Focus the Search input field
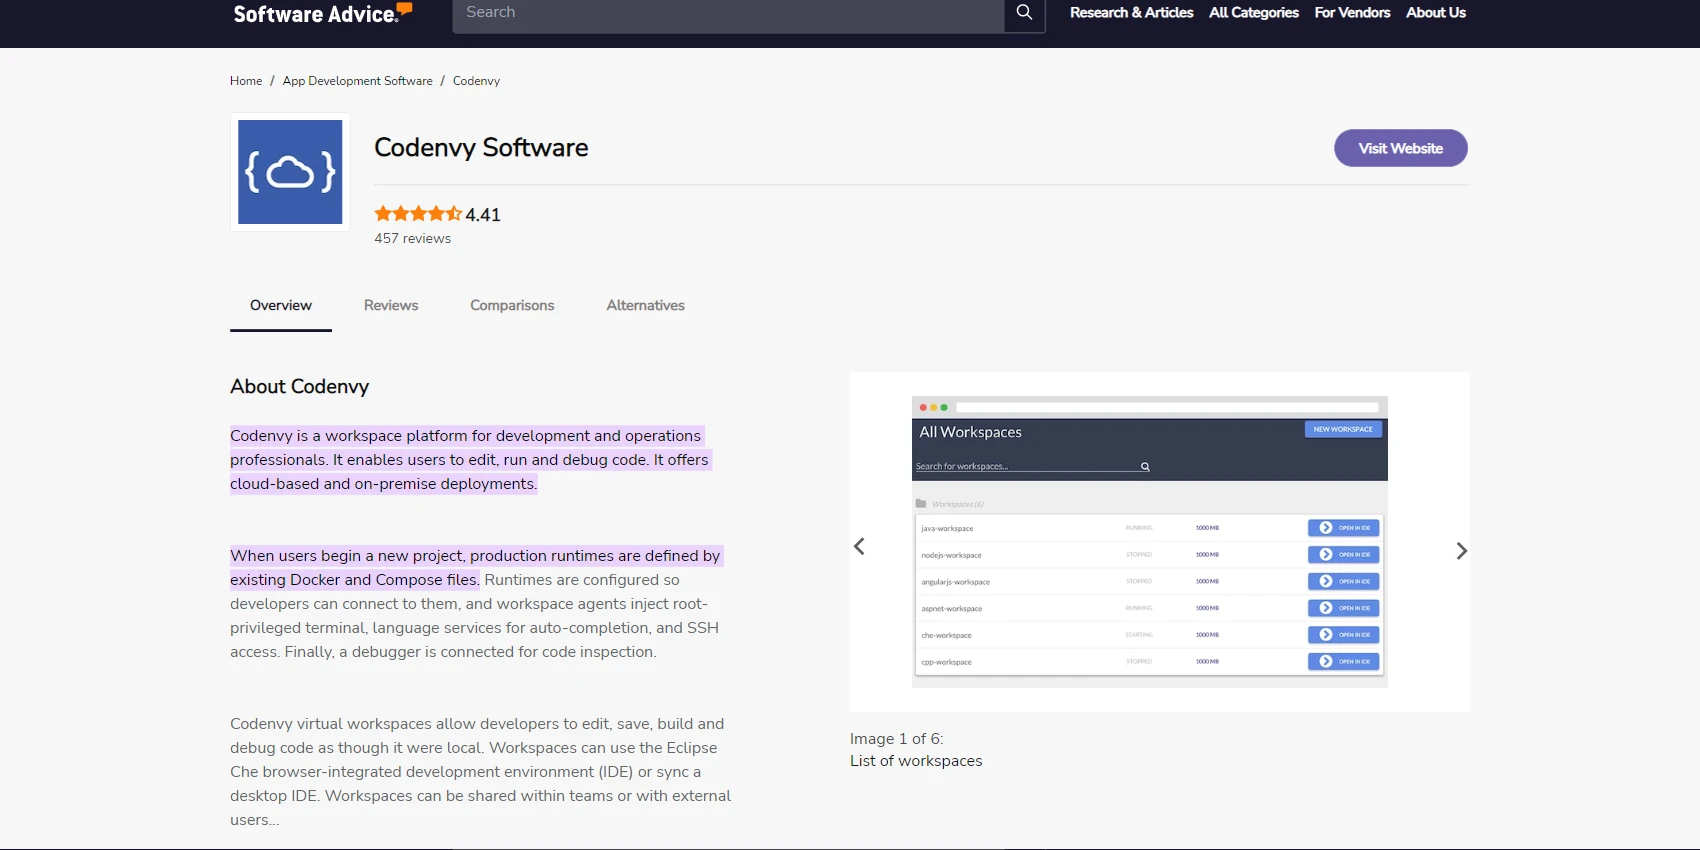1700x850 pixels. pyautogui.click(x=728, y=13)
